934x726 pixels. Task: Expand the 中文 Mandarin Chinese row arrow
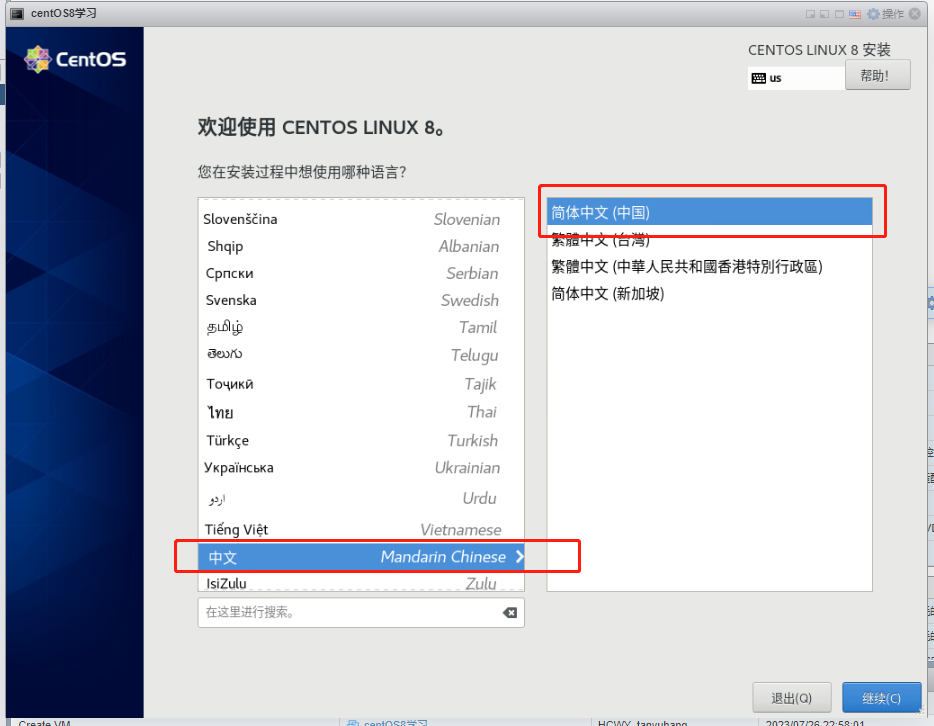point(519,557)
